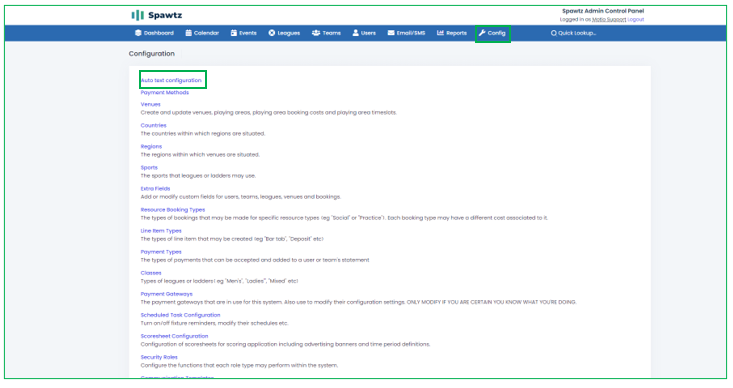The width and height of the screenshot is (733, 388).
Task: Open Scheduled Task Configuration
Action: pyautogui.click(x=180, y=315)
